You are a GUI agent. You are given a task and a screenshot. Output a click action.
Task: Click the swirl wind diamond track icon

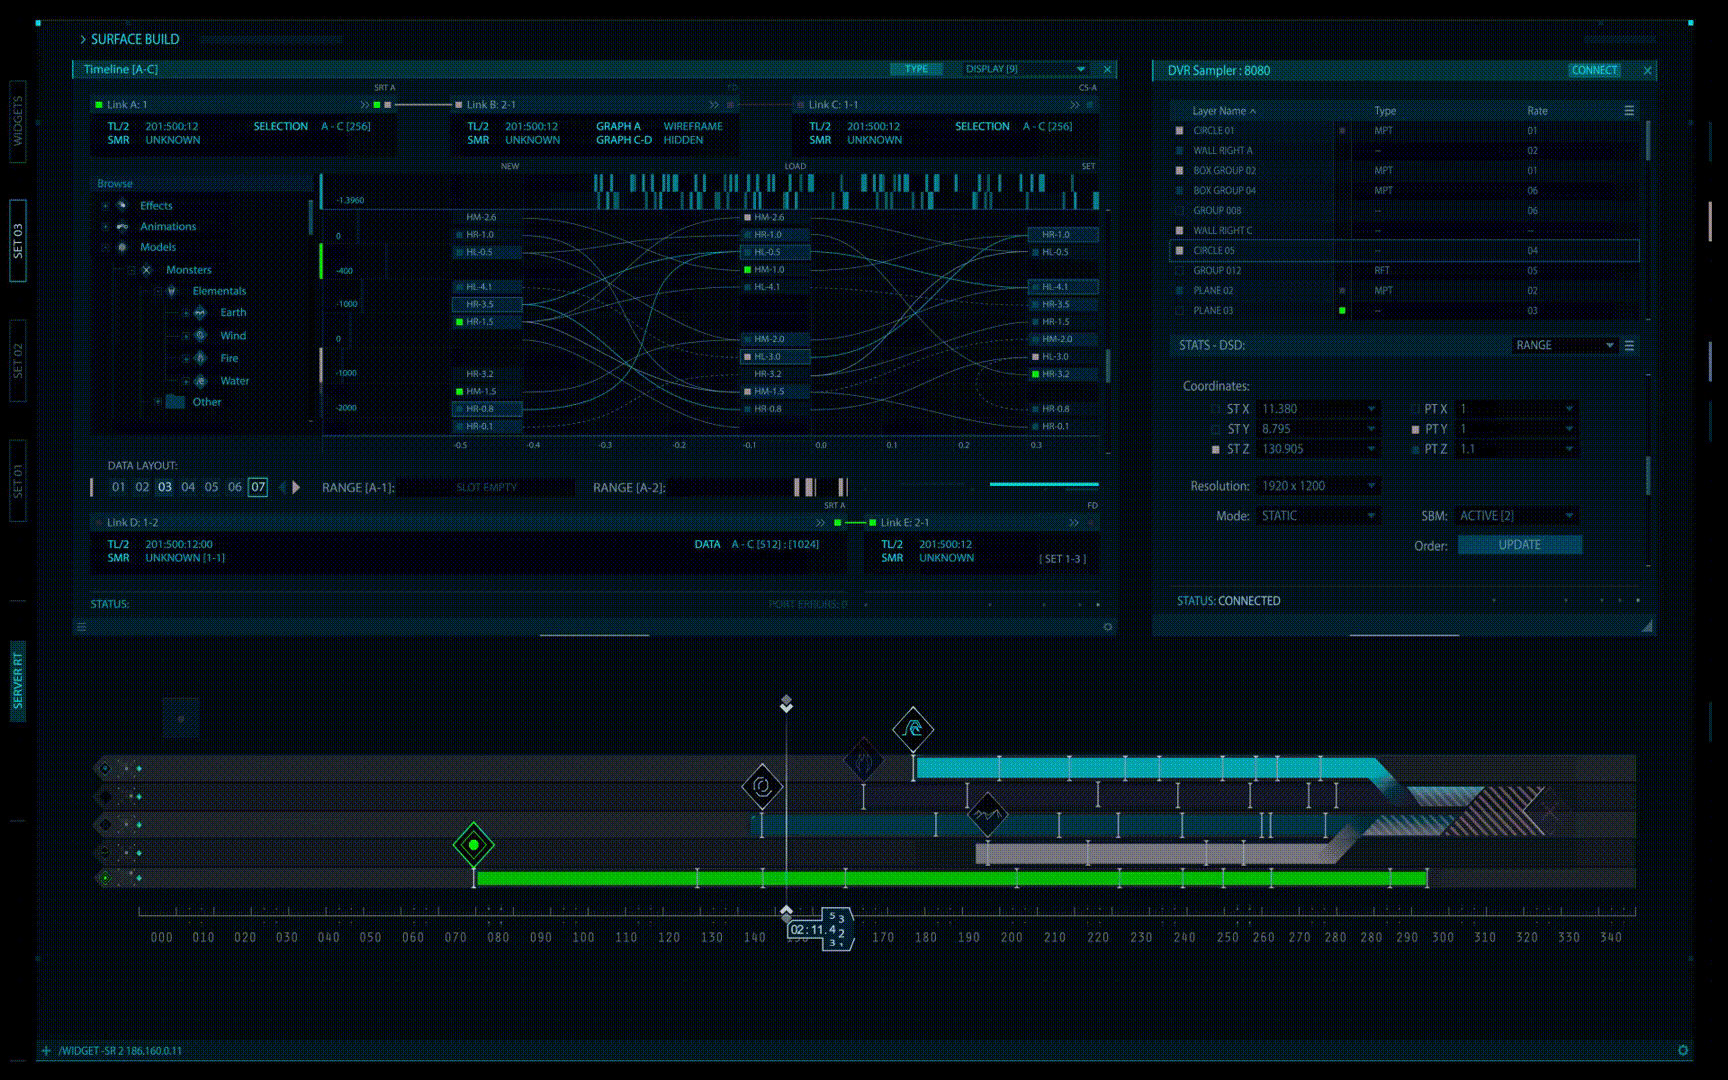tap(762, 786)
